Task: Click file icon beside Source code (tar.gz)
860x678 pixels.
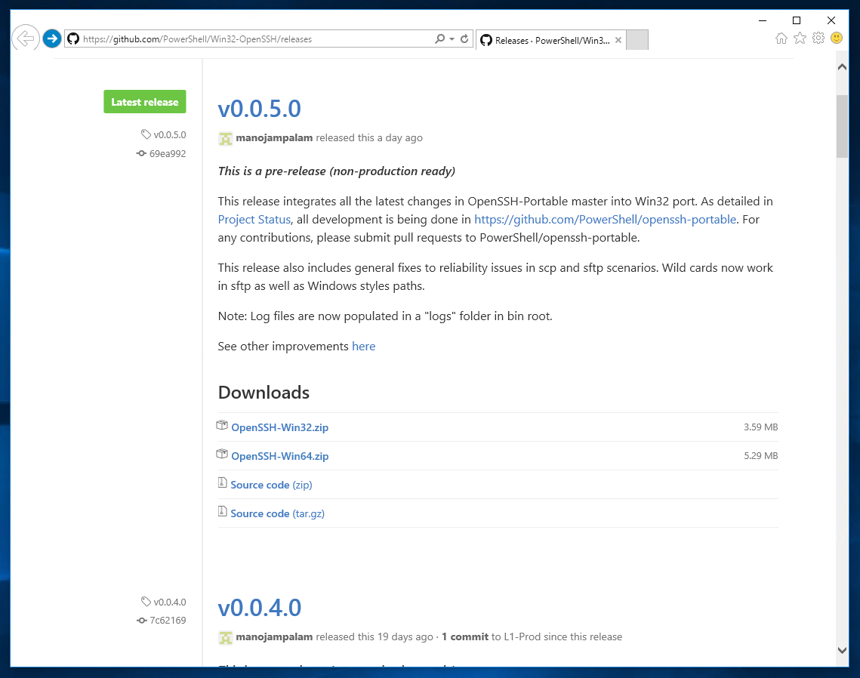Action: (222, 511)
